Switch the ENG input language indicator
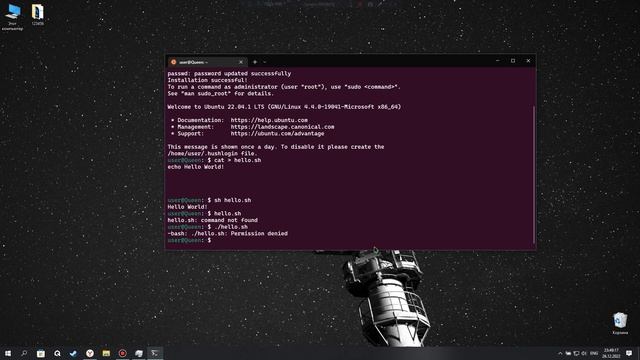The width and height of the screenshot is (640, 360). (594, 353)
